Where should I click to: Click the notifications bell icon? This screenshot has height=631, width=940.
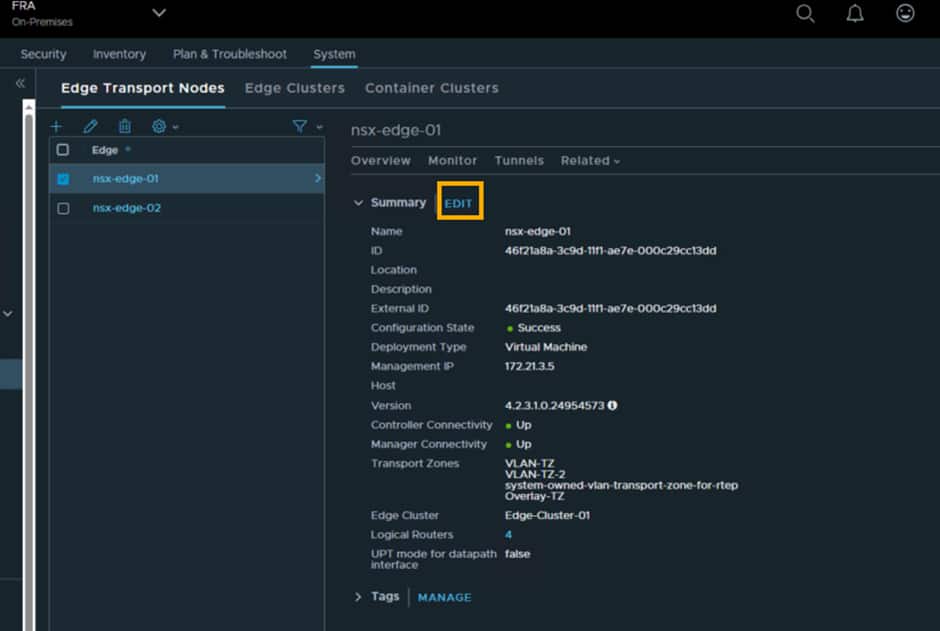(854, 14)
